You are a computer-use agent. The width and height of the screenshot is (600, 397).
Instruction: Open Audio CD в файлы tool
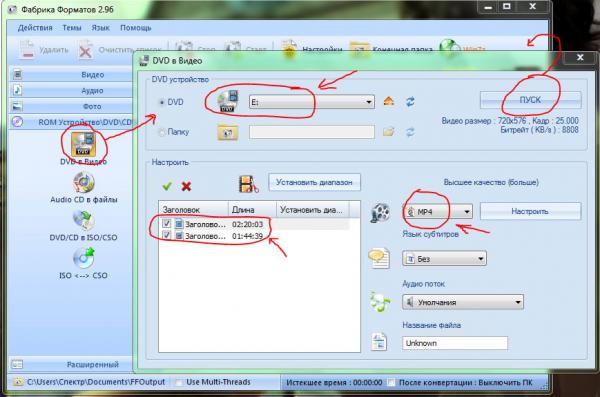(x=83, y=183)
